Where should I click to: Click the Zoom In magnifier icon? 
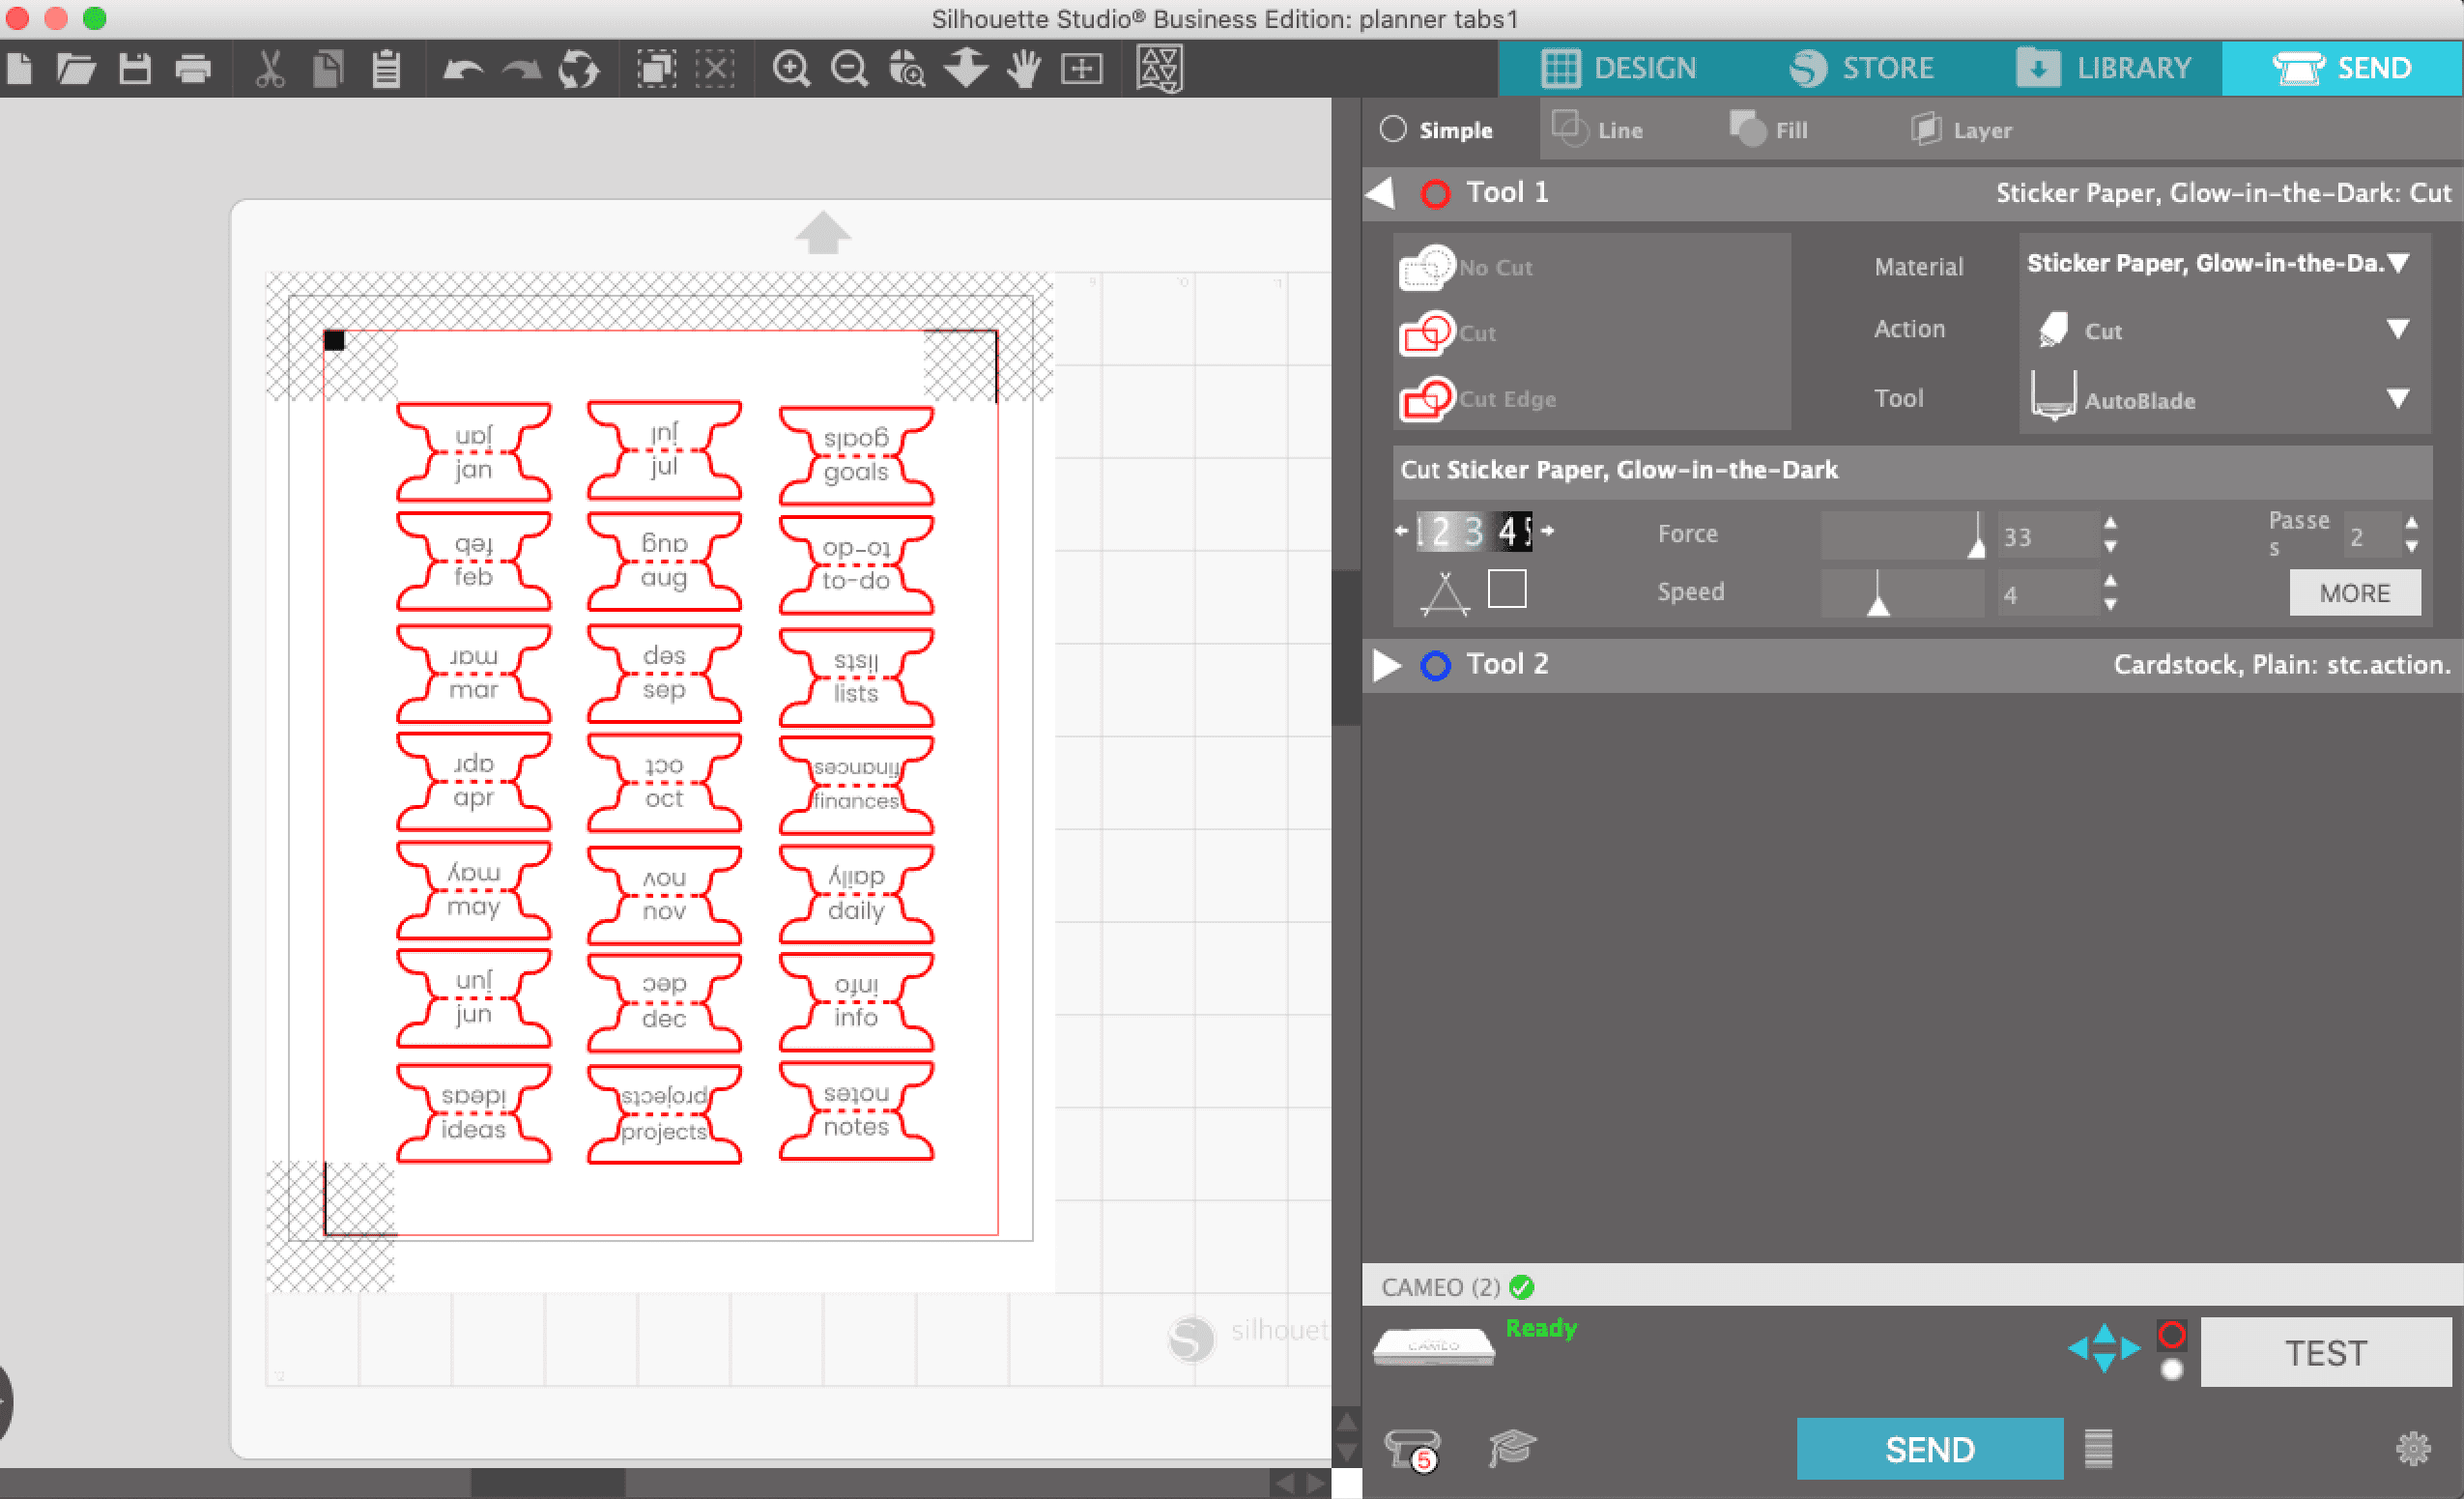[x=791, y=69]
